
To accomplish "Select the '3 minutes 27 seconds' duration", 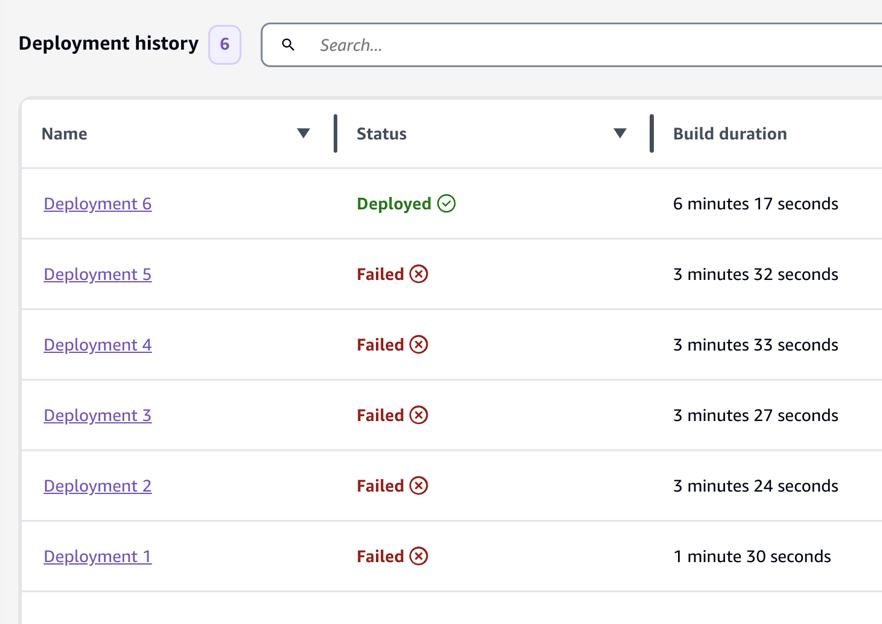I will [755, 415].
